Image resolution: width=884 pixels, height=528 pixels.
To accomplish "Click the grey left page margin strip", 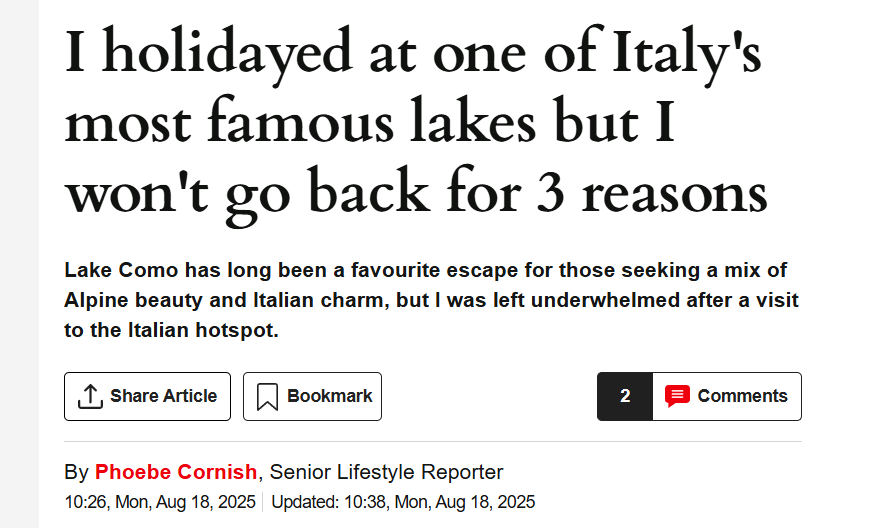I will coord(19,264).
